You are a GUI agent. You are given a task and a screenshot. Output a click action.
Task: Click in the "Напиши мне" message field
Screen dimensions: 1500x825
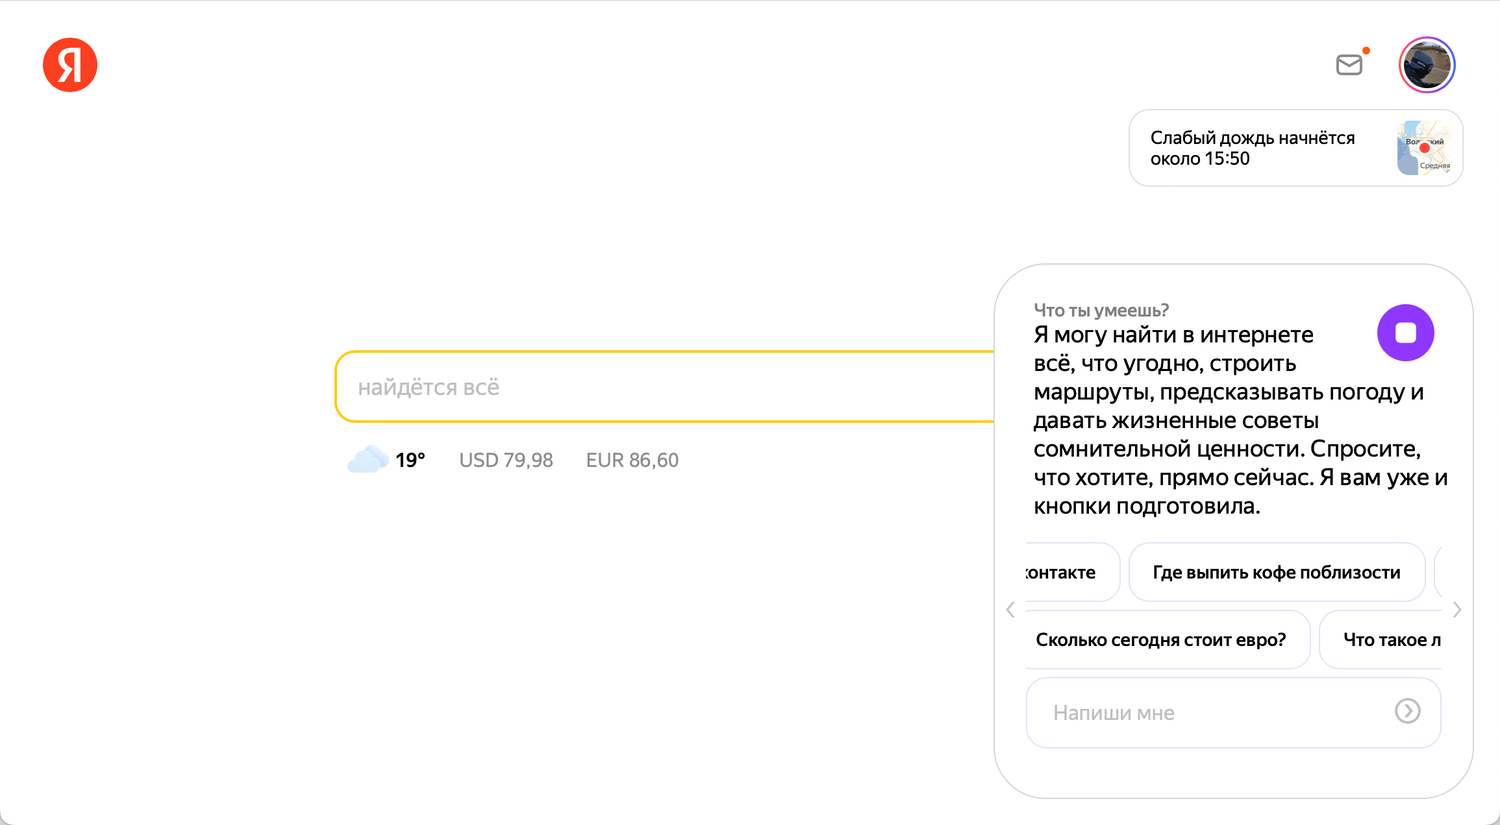(1210, 713)
